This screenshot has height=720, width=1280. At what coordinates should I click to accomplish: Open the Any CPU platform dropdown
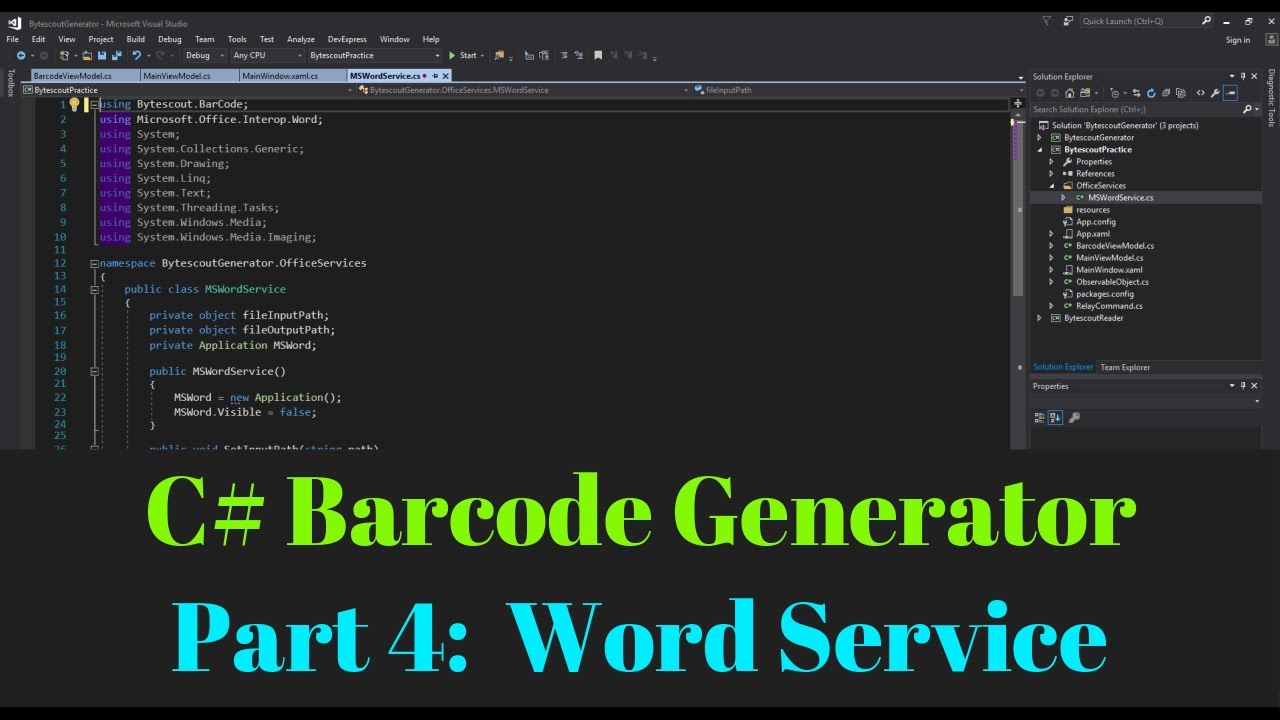click(x=267, y=55)
